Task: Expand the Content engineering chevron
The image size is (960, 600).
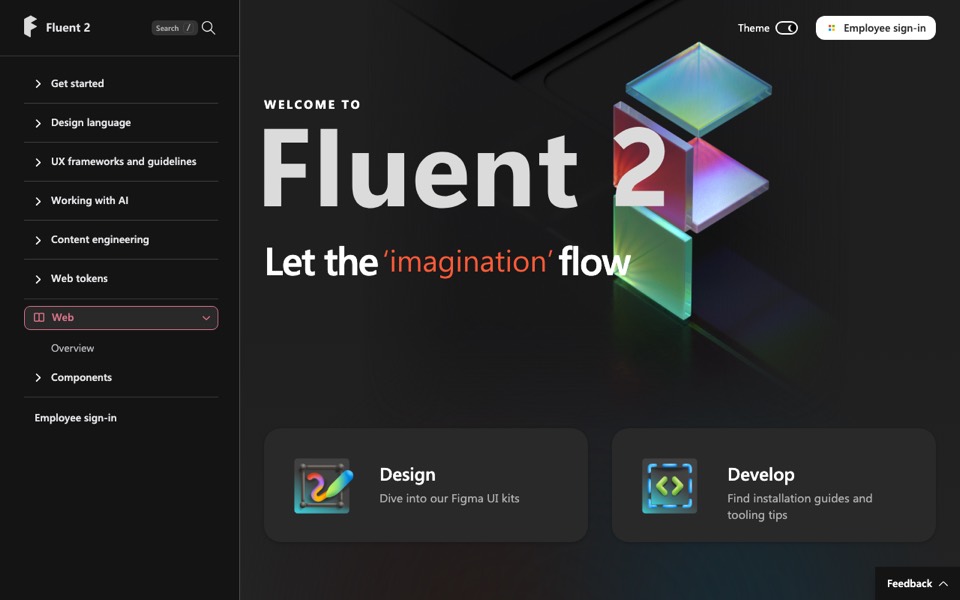Action: coord(38,240)
